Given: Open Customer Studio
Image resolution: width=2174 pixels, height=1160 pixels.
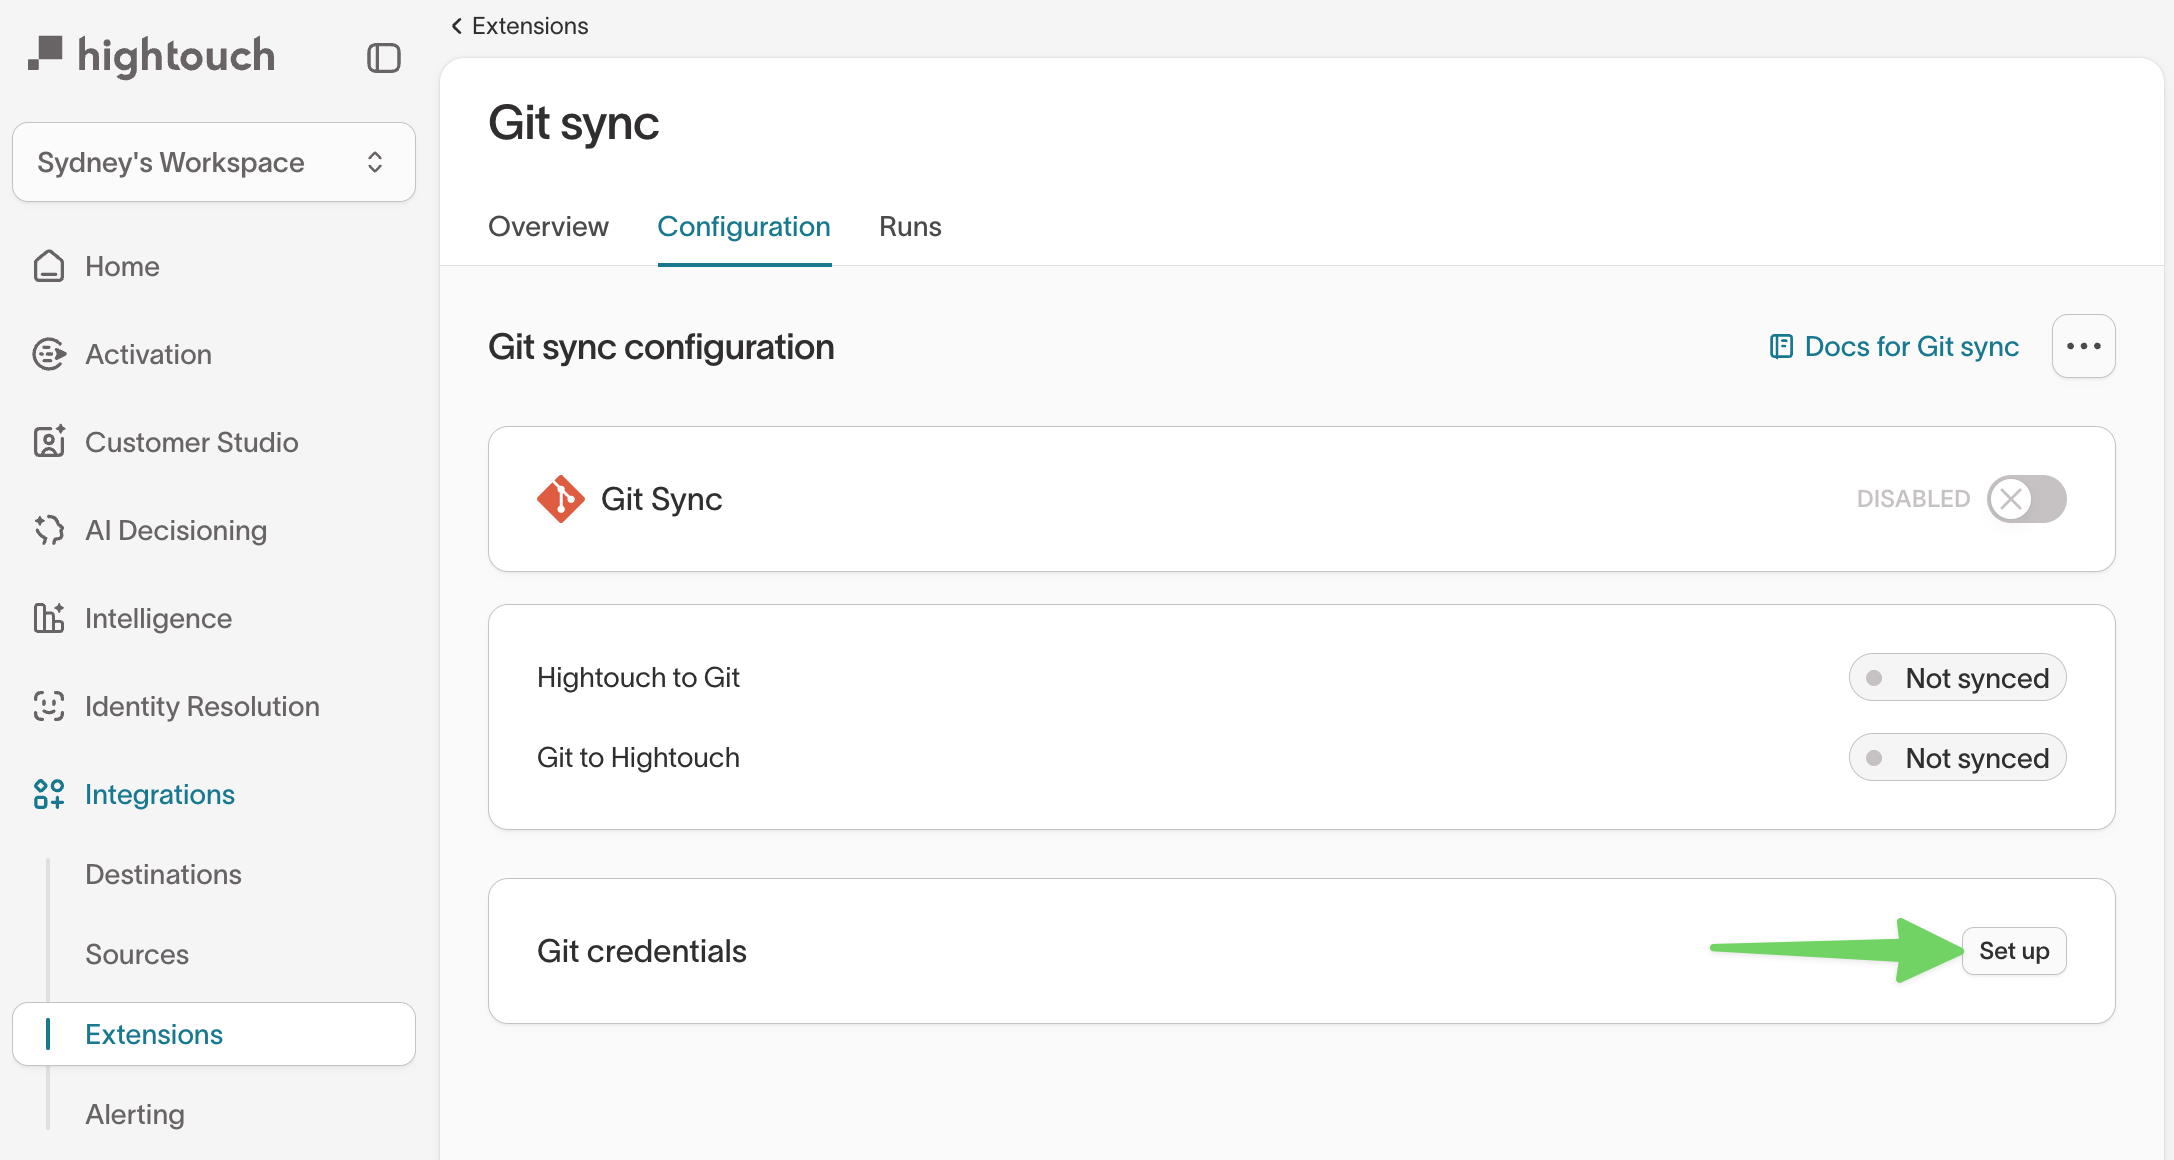Looking at the screenshot, I should [192, 442].
